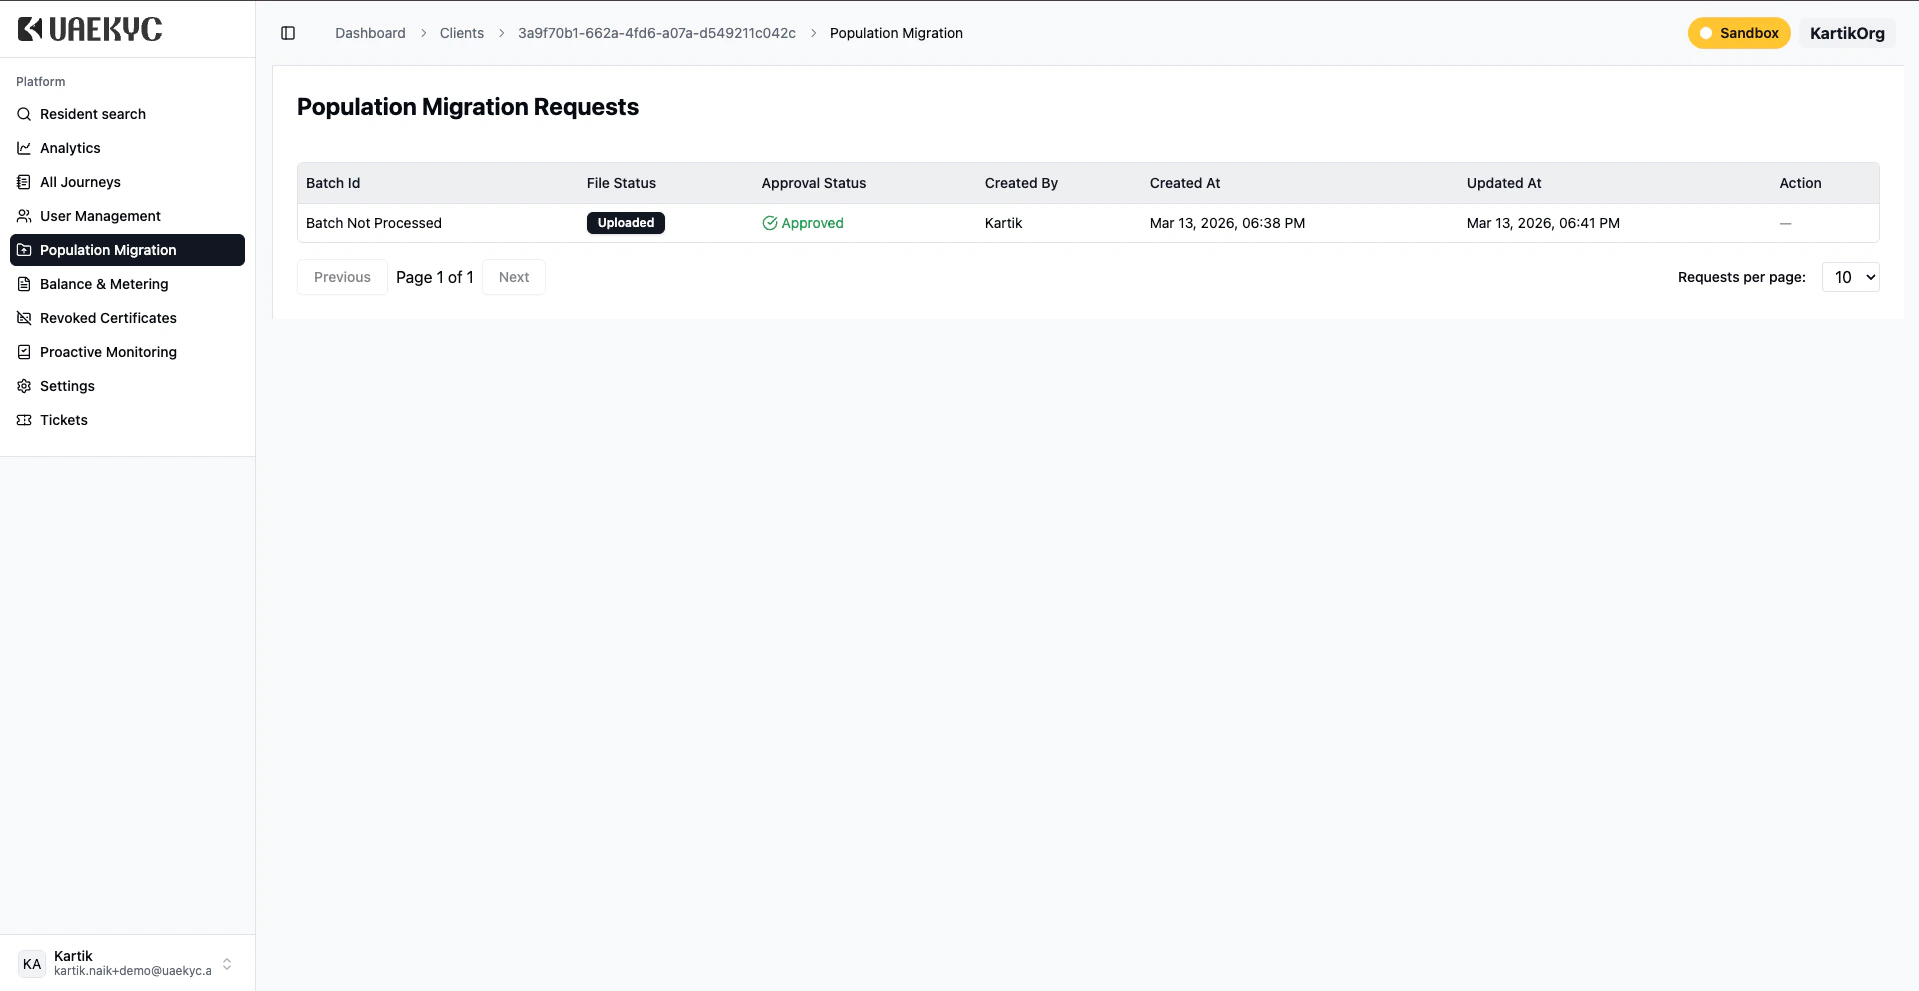The image size is (1919, 991).
Task: Click the Clients breadcrumb entry
Action: (461, 33)
